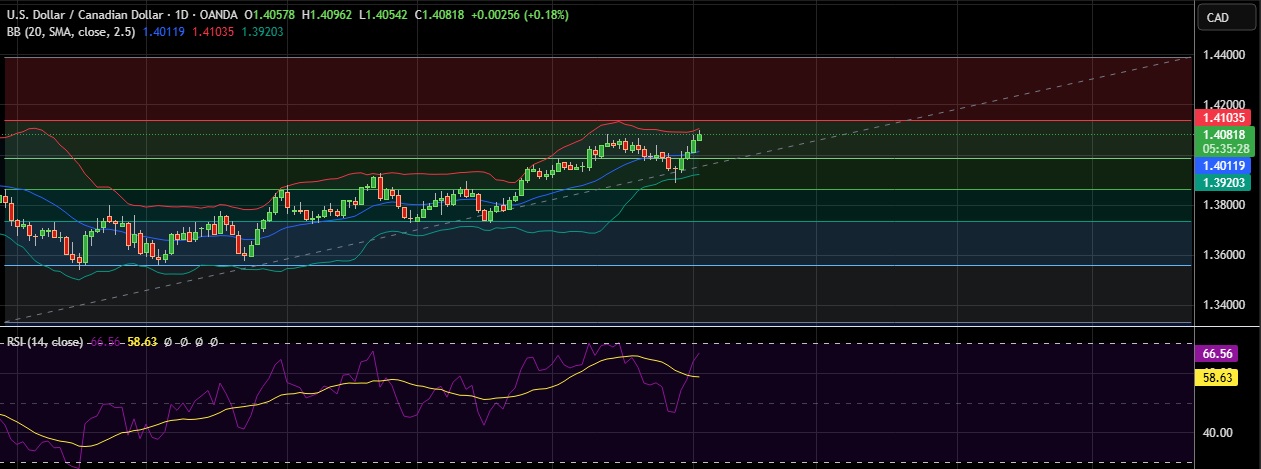Click the 'RSI (14, close)' indicator legend
Image resolution: width=1261 pixels, height=469 pixels.
point(46,341)
